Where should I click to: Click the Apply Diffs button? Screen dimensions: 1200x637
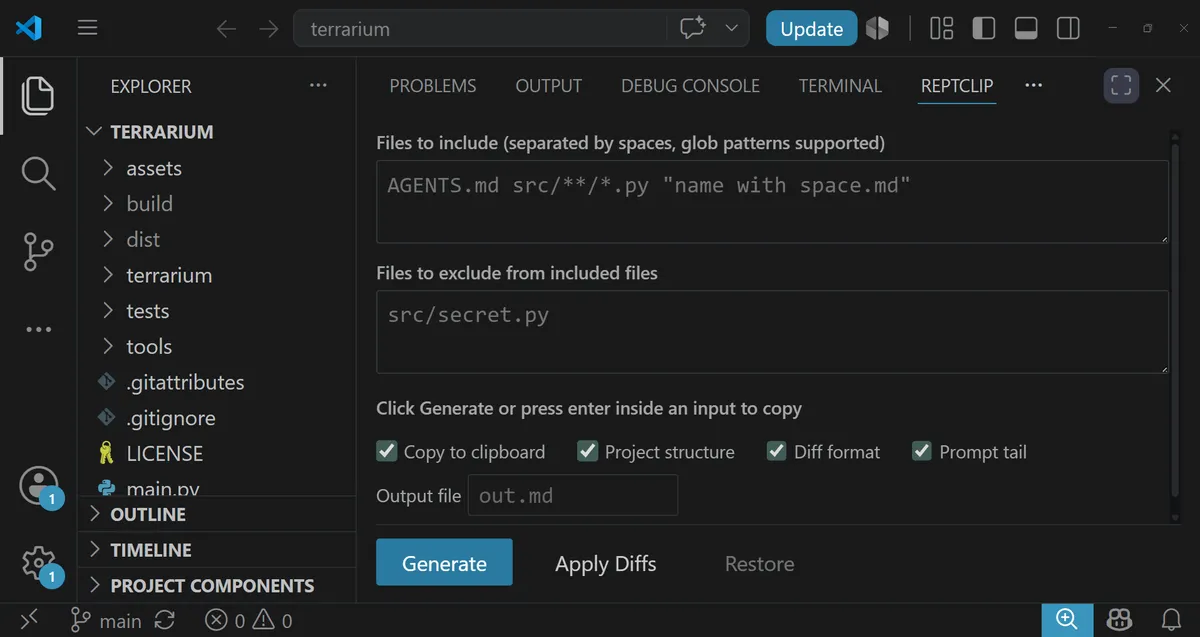tap(606, 564)
